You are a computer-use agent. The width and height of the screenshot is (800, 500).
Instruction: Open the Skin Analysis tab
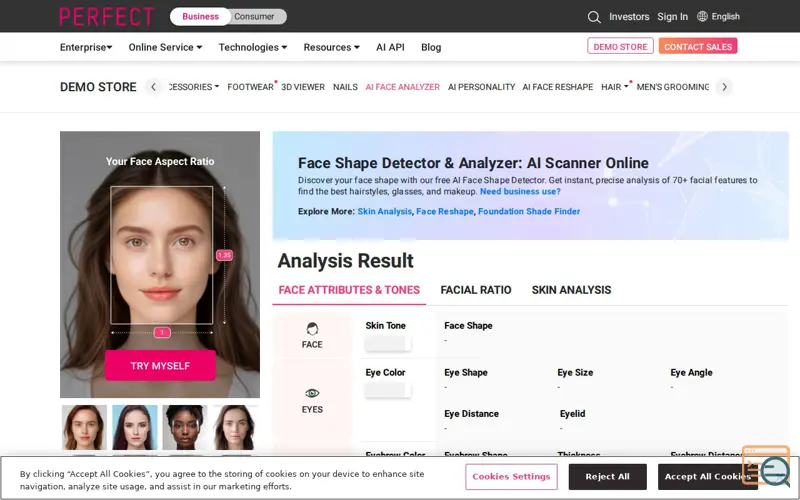click(x=571, y=290)
